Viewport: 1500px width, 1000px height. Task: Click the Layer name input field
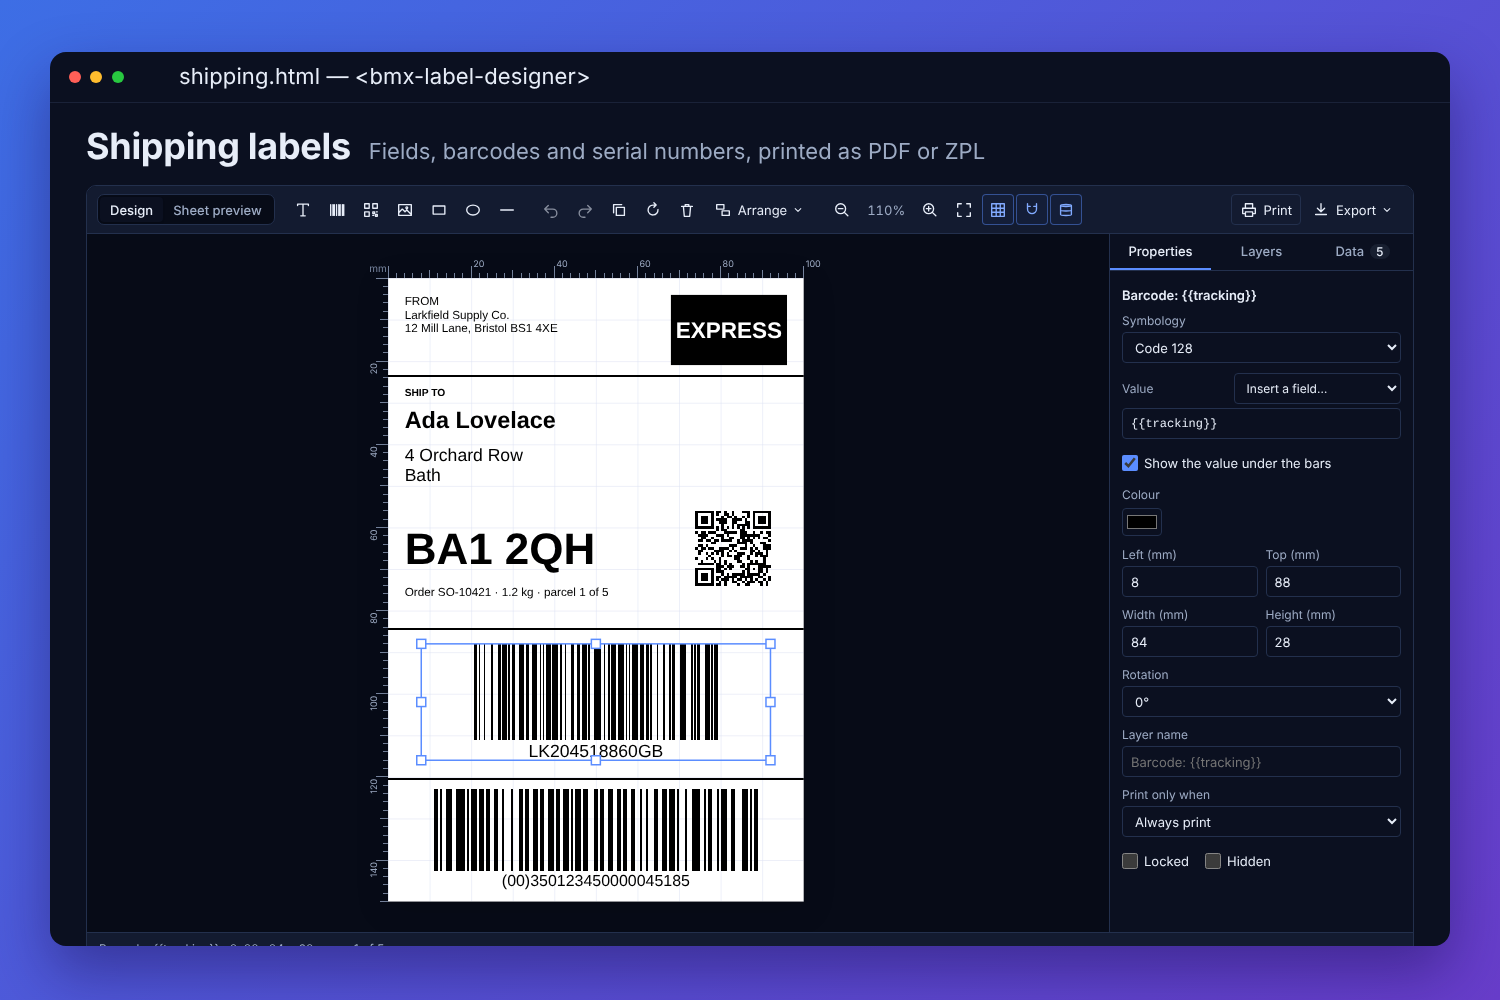pyautogui.click(x=1261, y=762)
